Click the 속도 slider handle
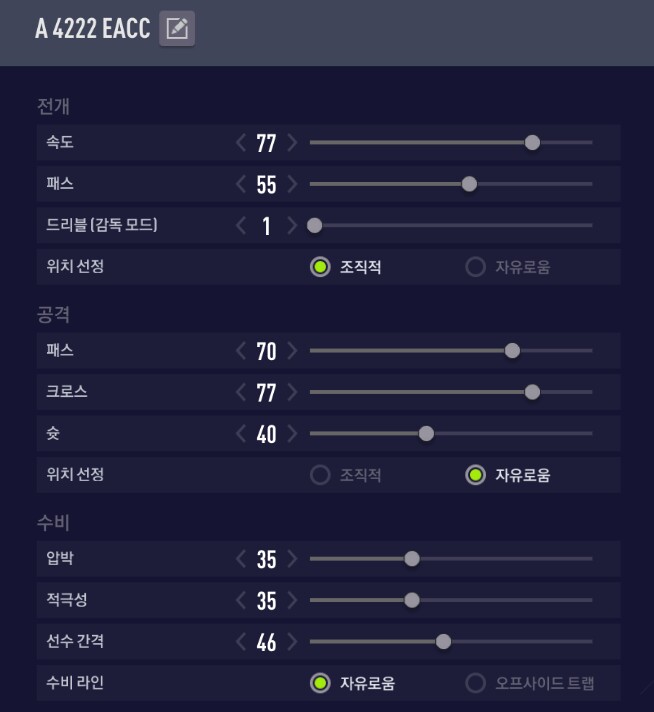The width and height of the screenshot is (654, 712). (x=532, y=143)
